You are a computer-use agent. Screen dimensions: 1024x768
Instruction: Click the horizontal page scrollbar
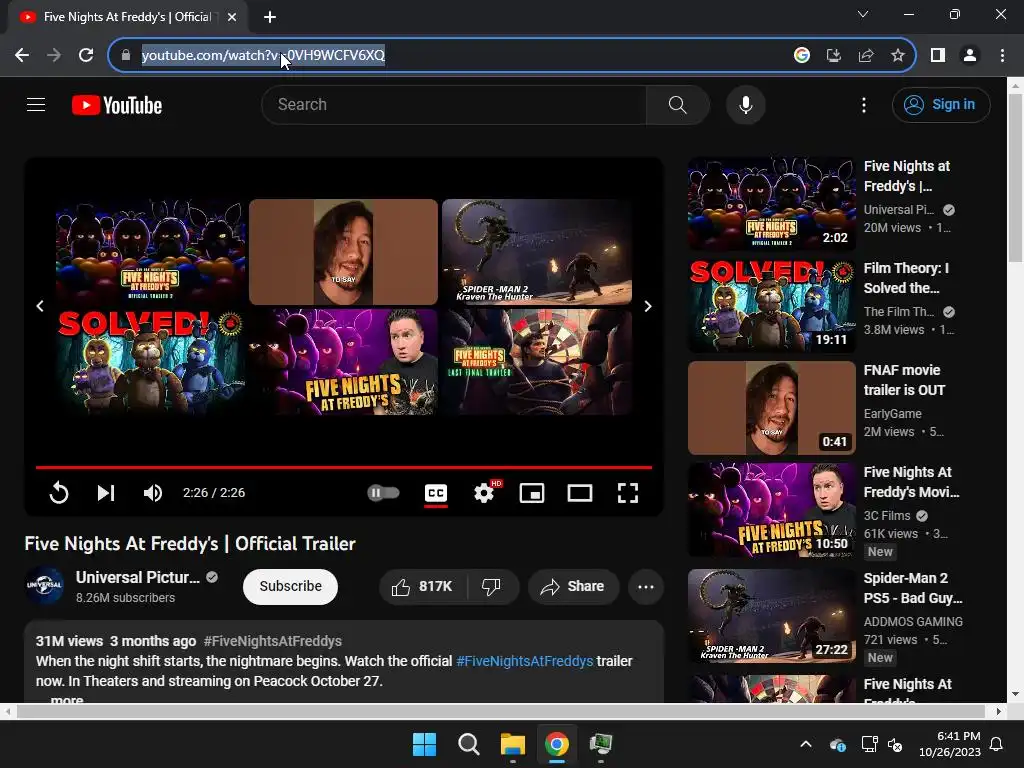(x=501, y=711)
